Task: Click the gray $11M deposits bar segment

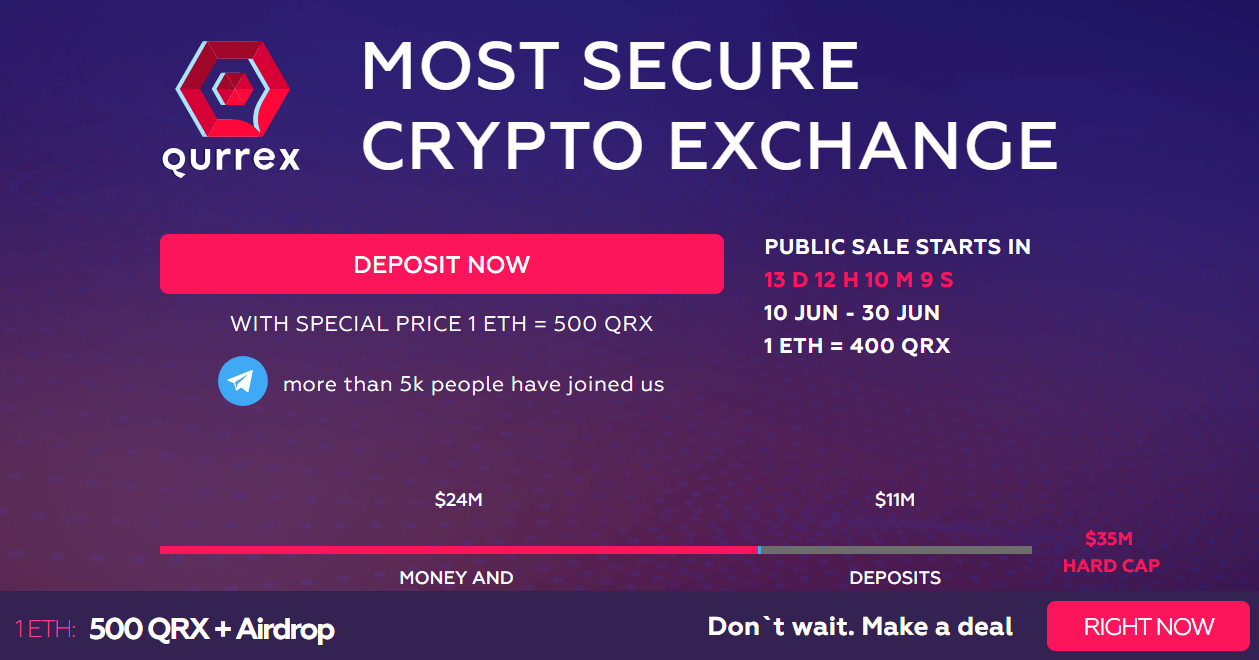Action: point(897,550)
